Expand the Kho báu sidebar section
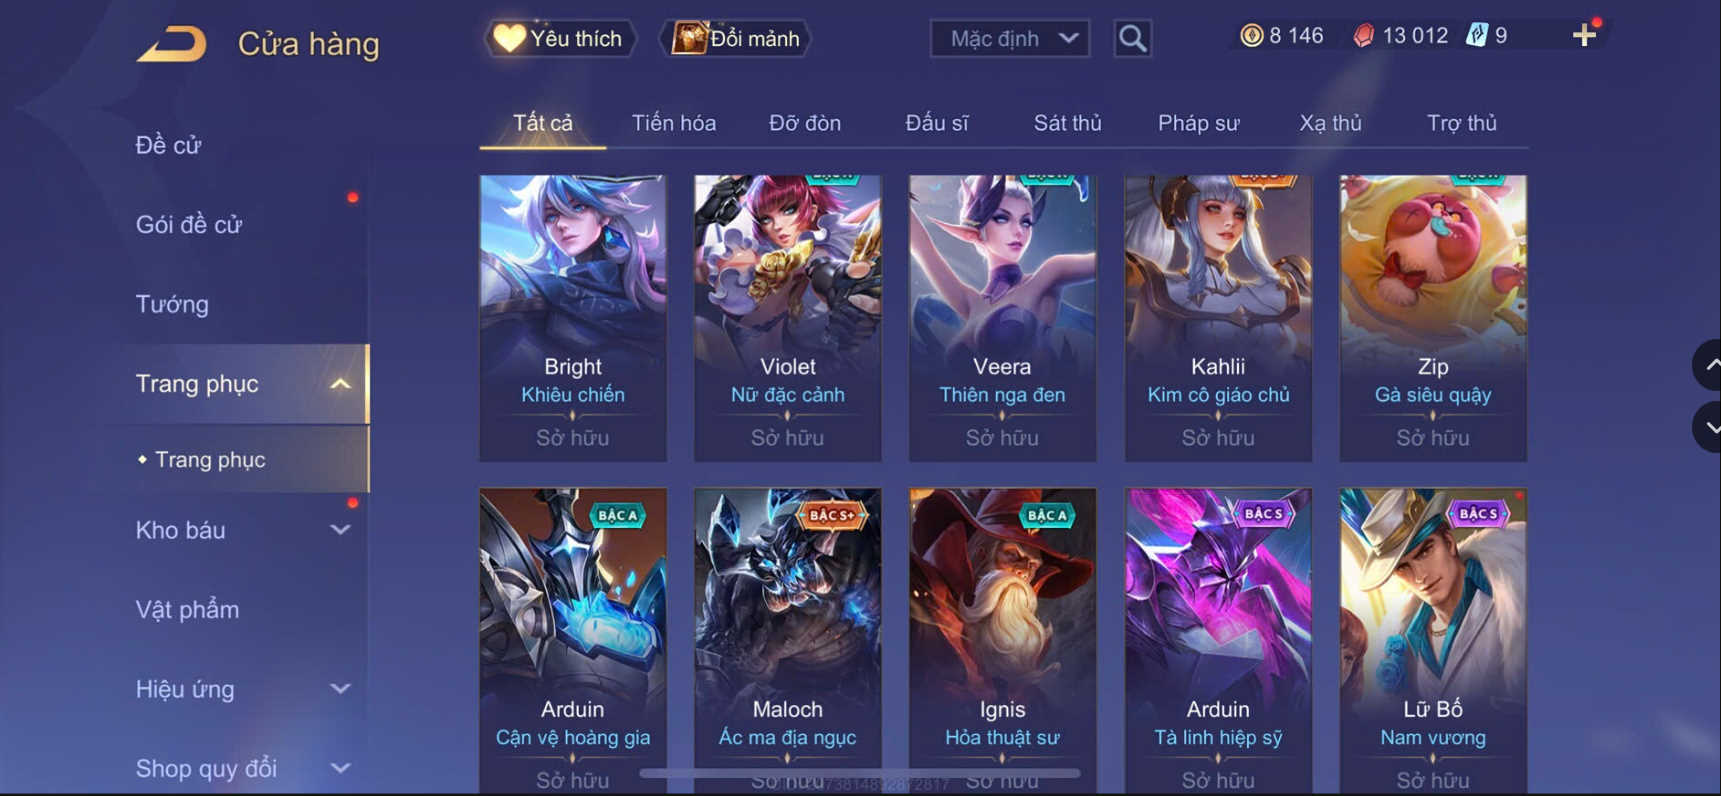The width and height of the screenshot is (1721, 796). click(x=340, y=530)
